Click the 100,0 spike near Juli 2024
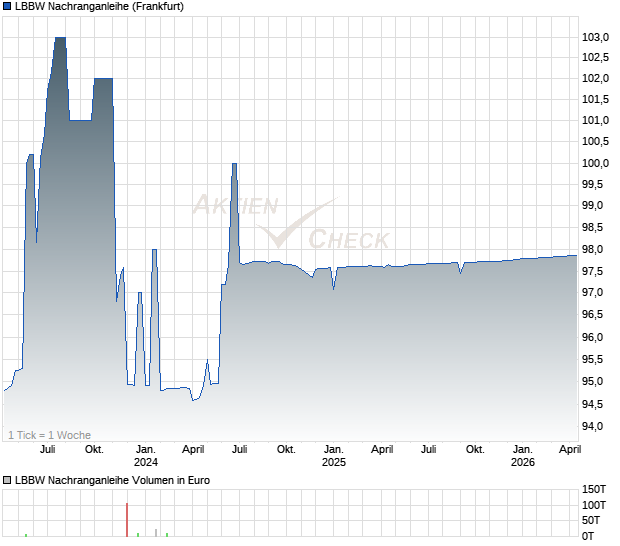Viewport: 620px width, 546px height. pos(234,164)
